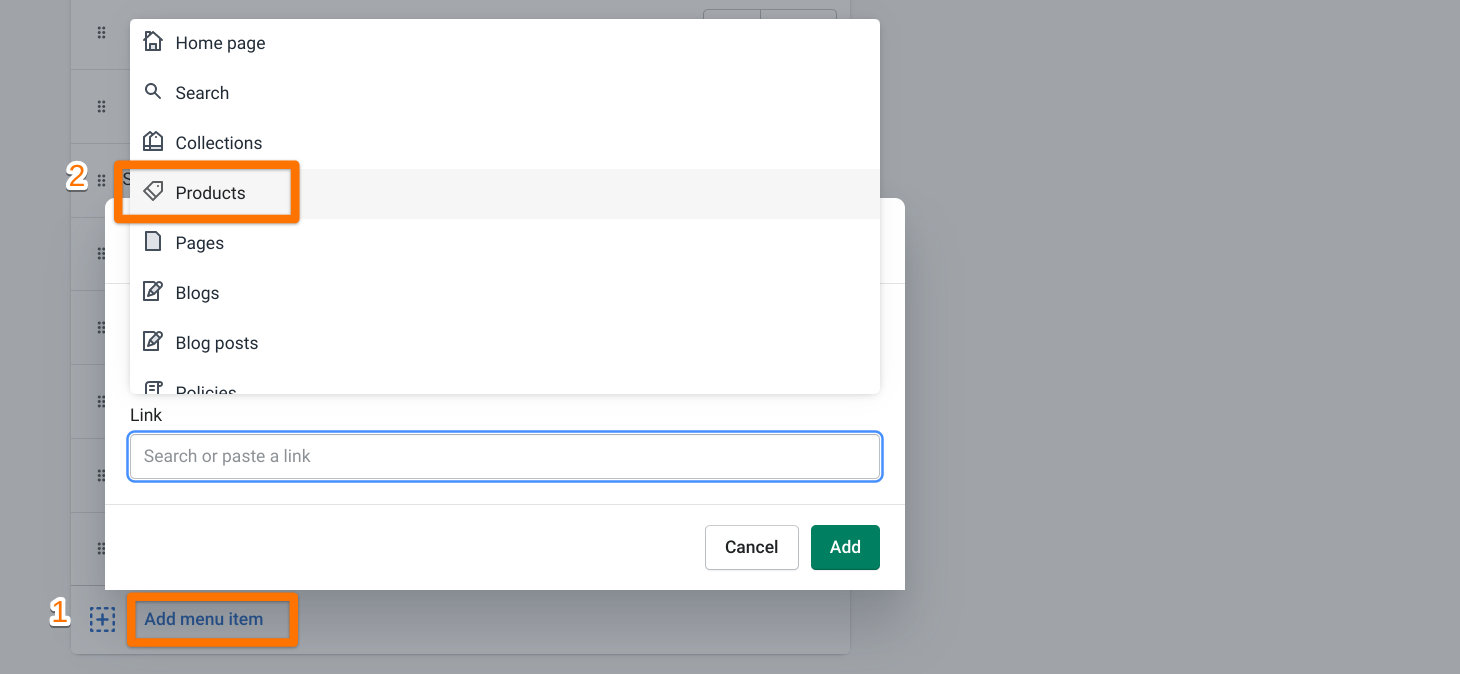Click the Pages document icon
Image resolution: width=1460 pixels, height=674 pixels.
[153, 242]
